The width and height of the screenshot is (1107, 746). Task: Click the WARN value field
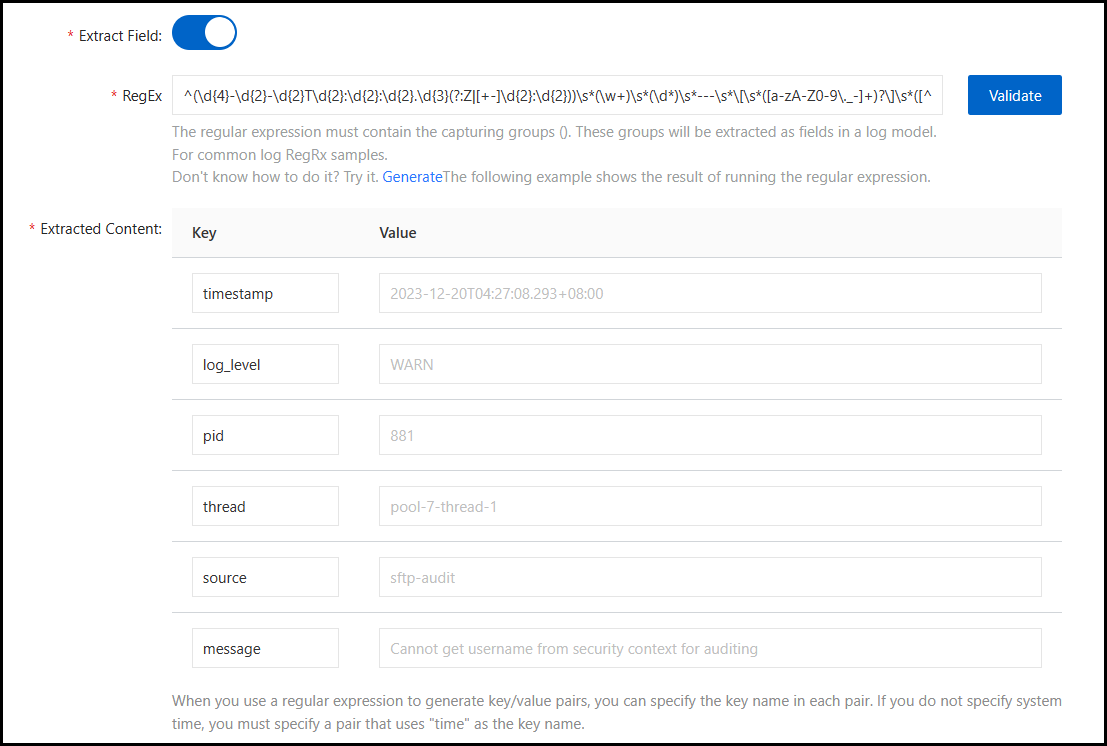[x=709, y=365]
